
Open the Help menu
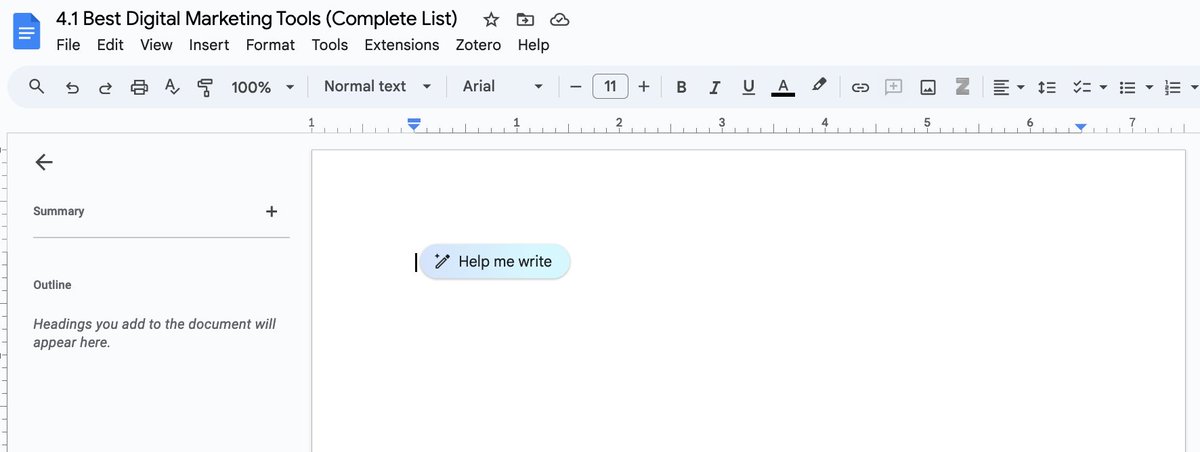tap(533, 45)
